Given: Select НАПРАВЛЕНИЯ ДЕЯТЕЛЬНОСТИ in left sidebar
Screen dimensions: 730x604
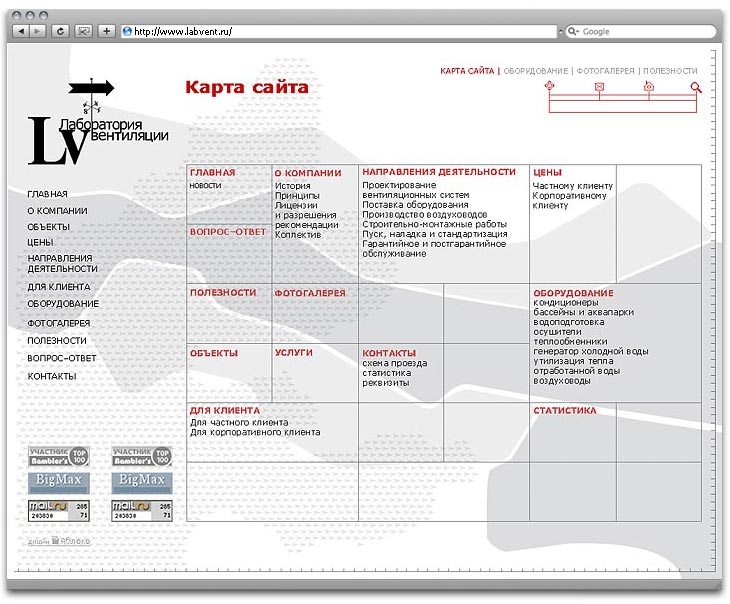Looking at the screenshot, I should click(x=62, y=263).
